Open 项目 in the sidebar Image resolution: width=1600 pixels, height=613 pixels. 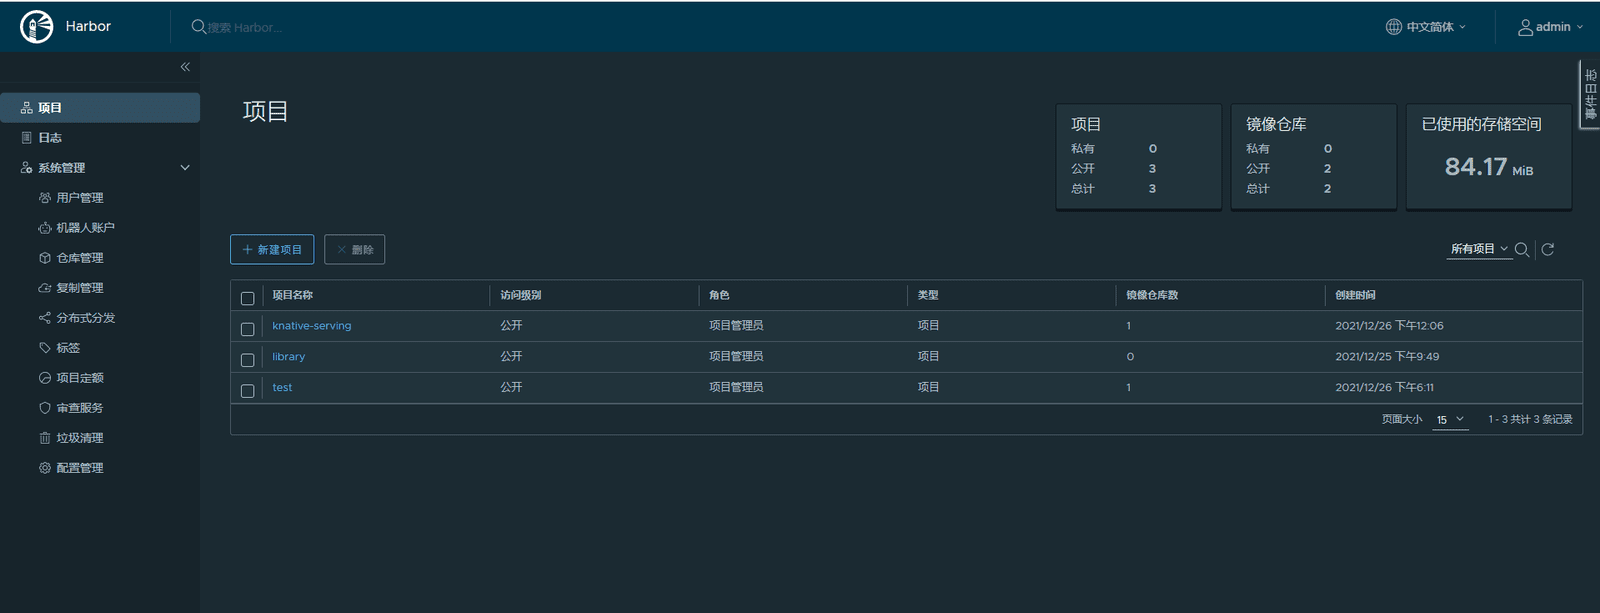pyautogui.click(x=100, y=108)
